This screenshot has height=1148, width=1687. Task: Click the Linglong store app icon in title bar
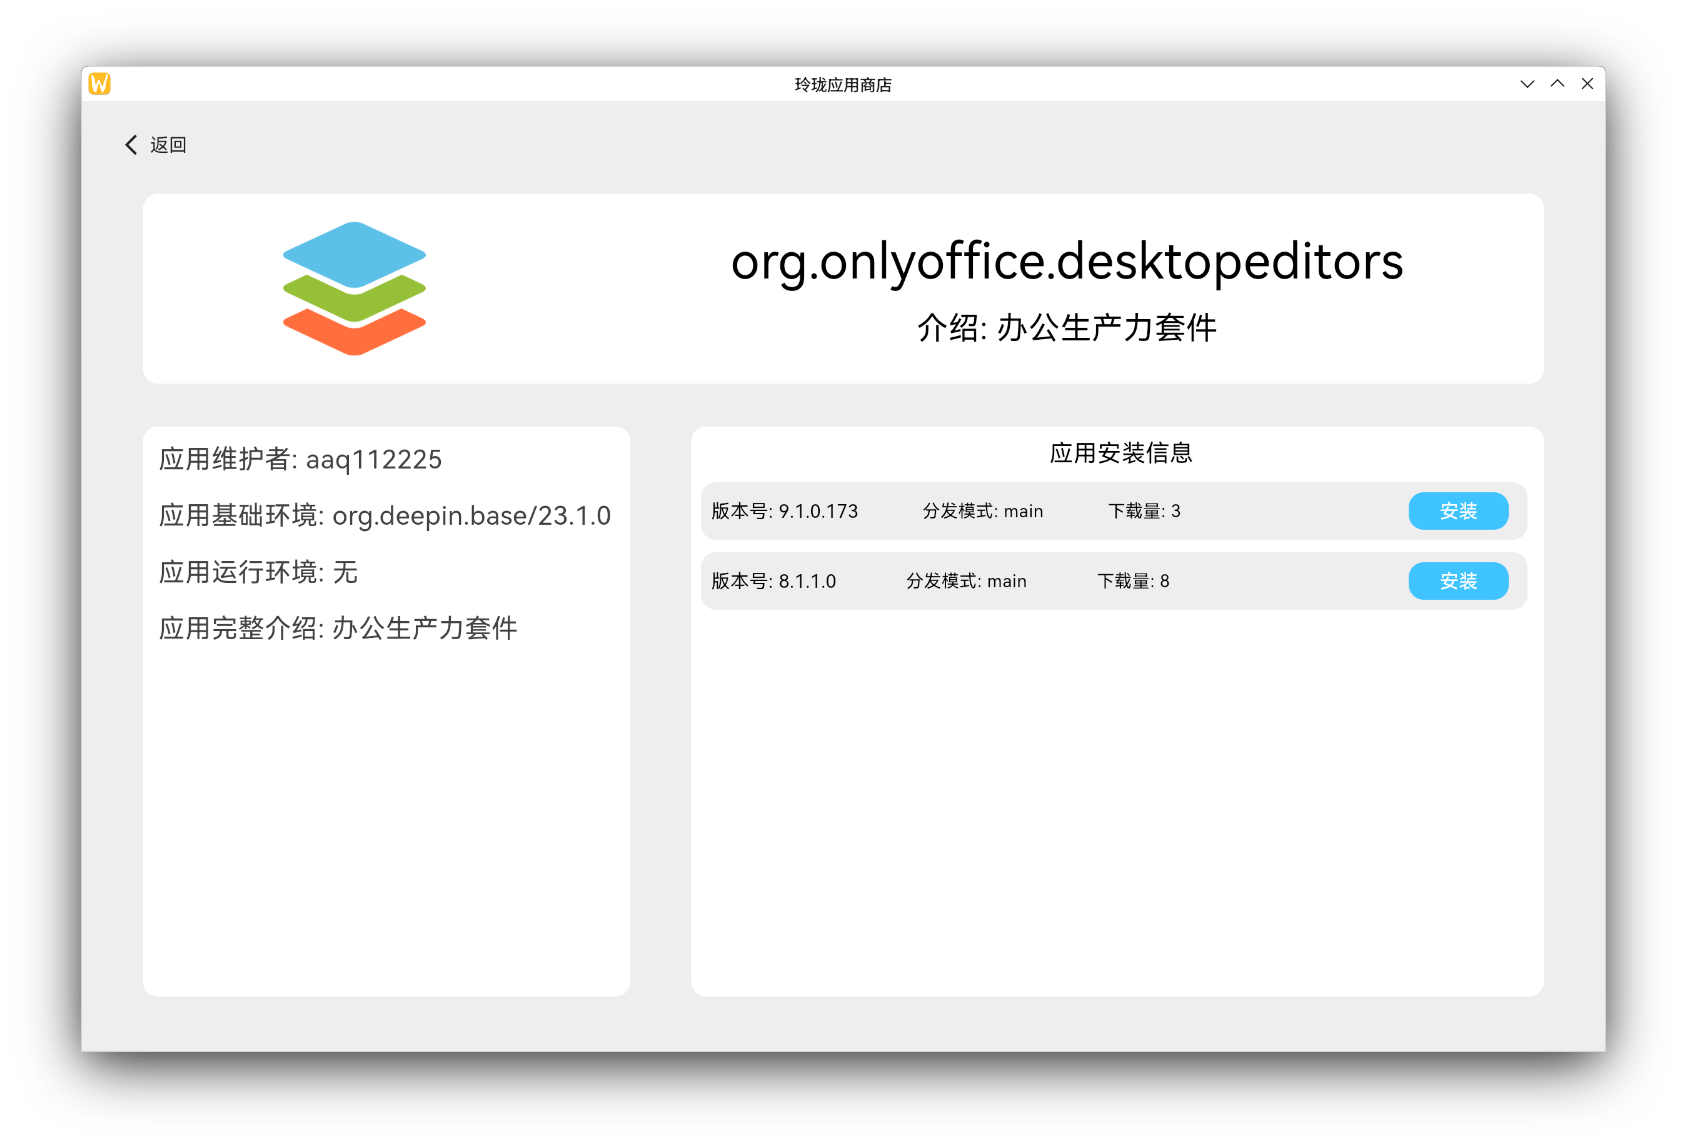tap(99, 84)
